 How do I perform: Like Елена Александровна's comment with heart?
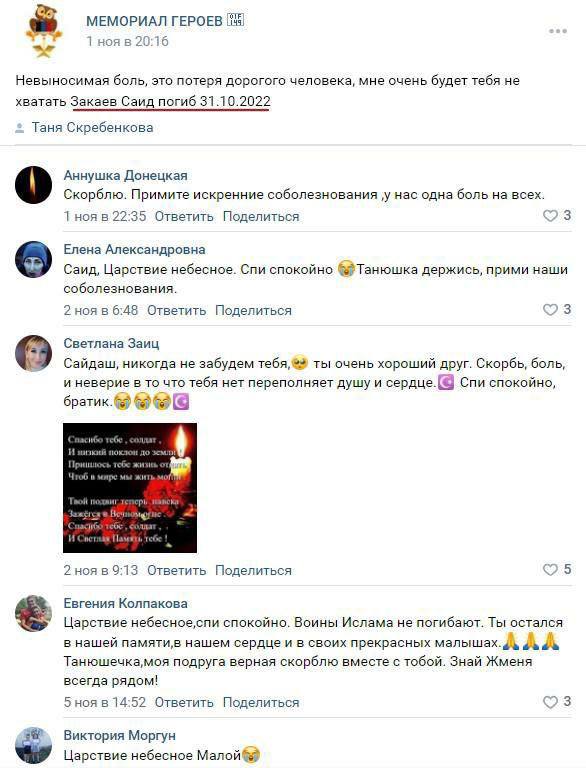click(x=550, y=310)
